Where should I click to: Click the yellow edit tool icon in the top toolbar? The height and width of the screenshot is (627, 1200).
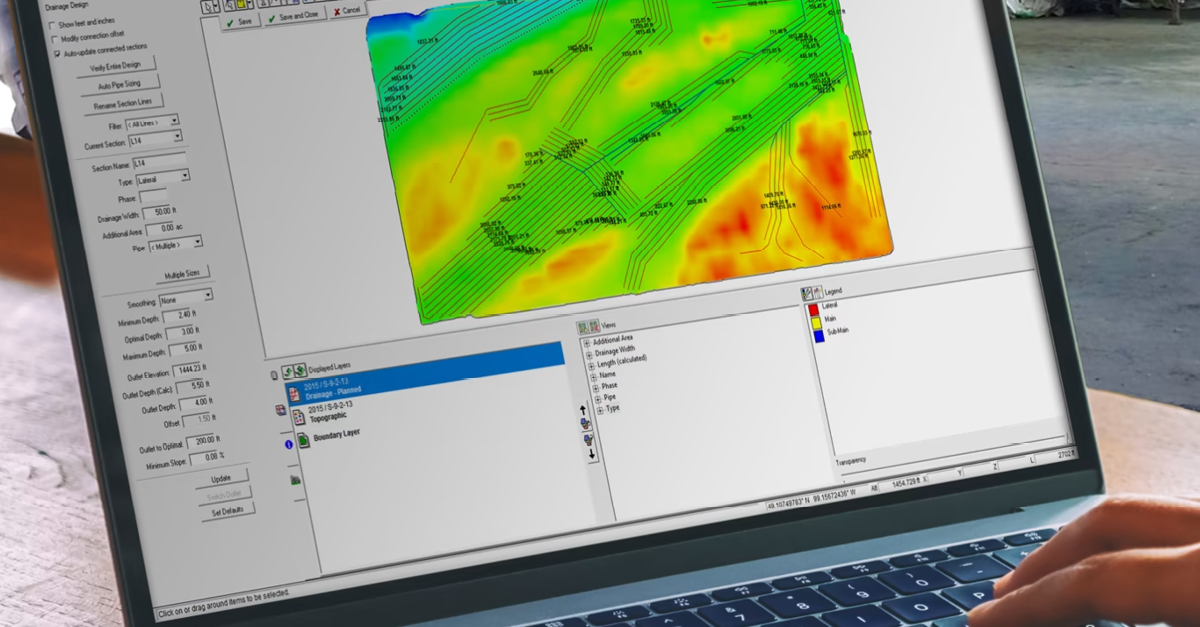[241, 6]
